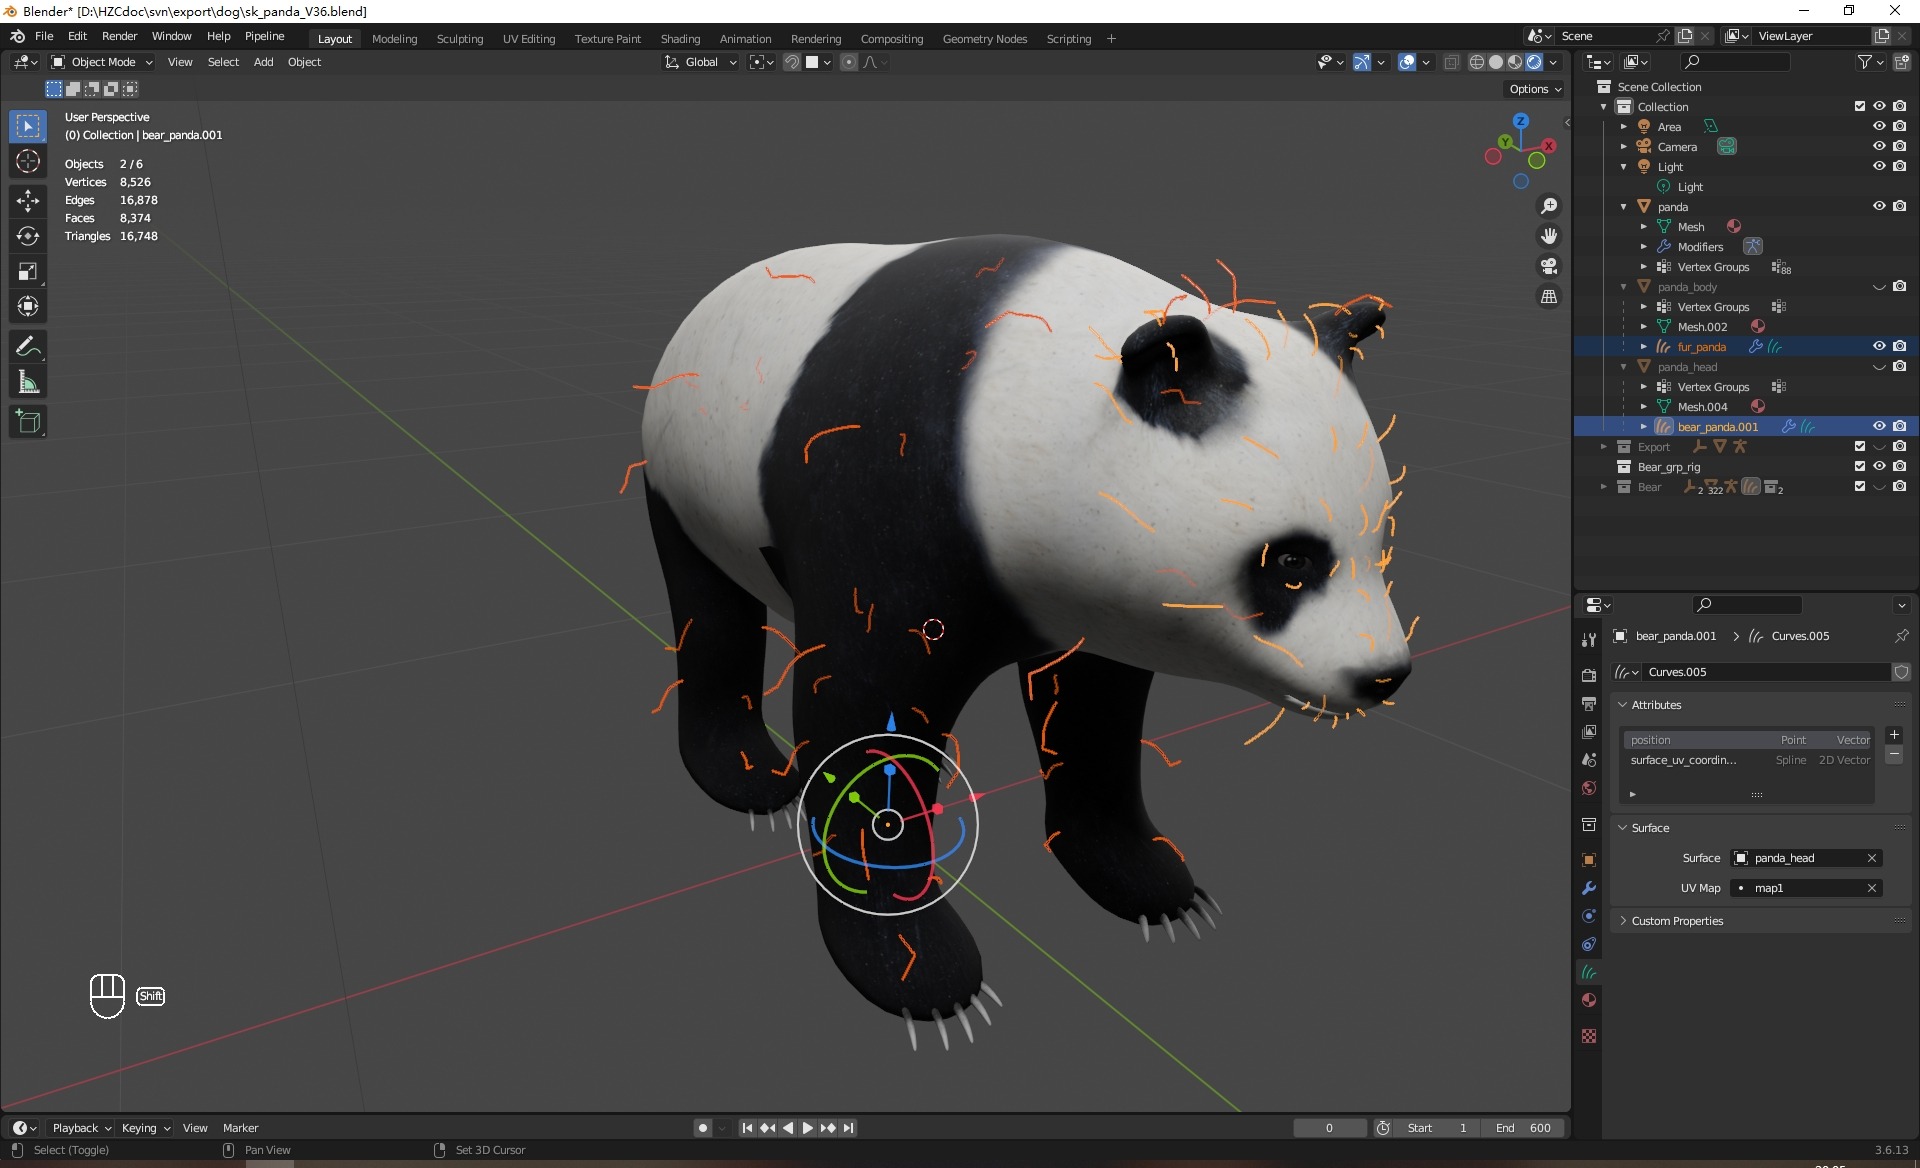The image size is (1920, 1168).
Task: Click the End frame 600 field
Action: (1523, 1128)
